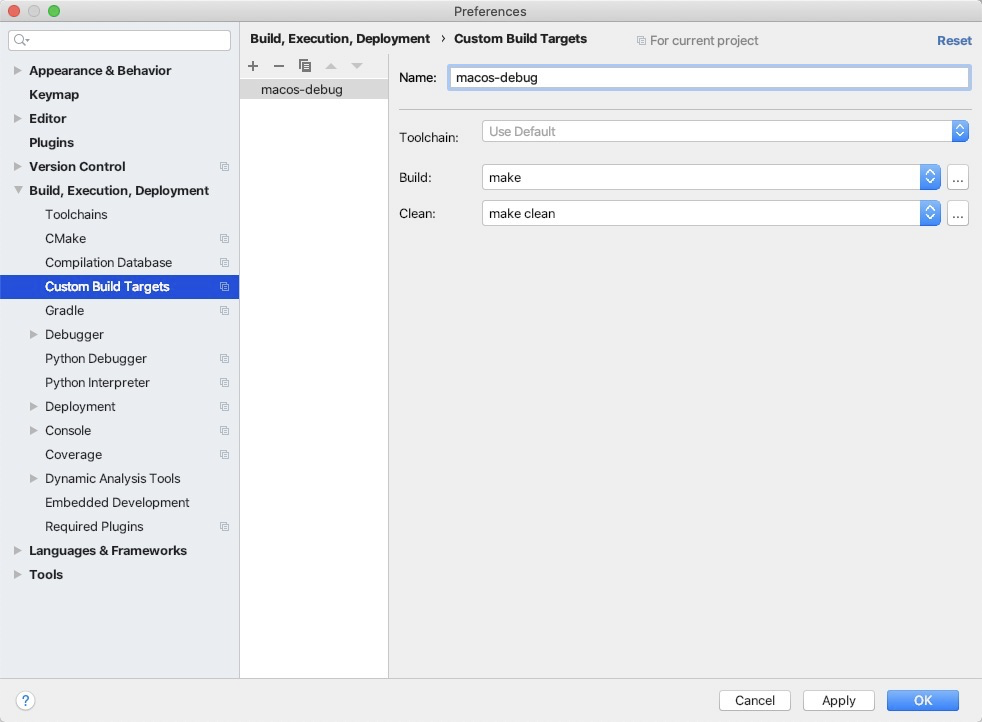The image size is (982, 722).
Task: Open the help question mark
Action: click(25, 700)
